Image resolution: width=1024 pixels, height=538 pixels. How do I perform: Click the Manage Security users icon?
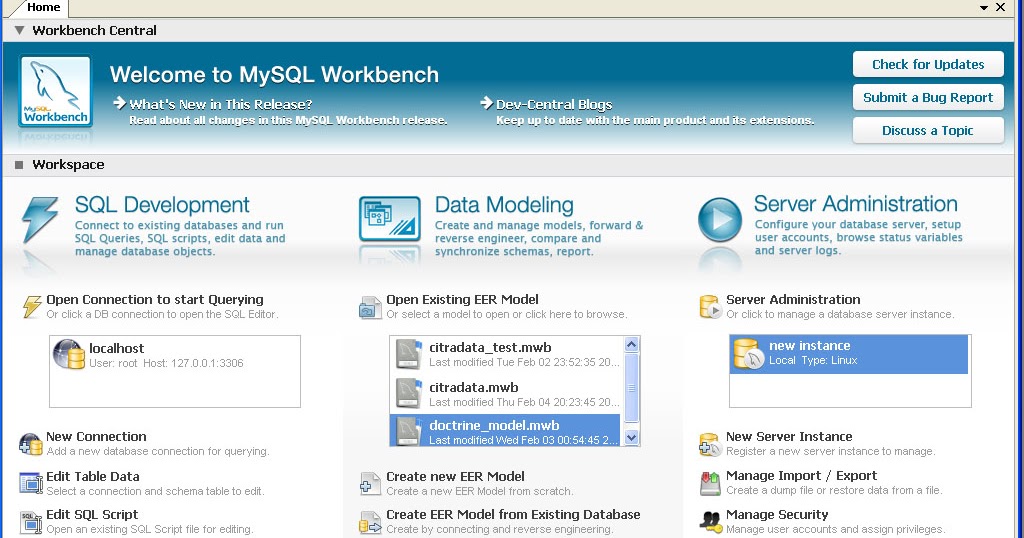pos(710,521)
